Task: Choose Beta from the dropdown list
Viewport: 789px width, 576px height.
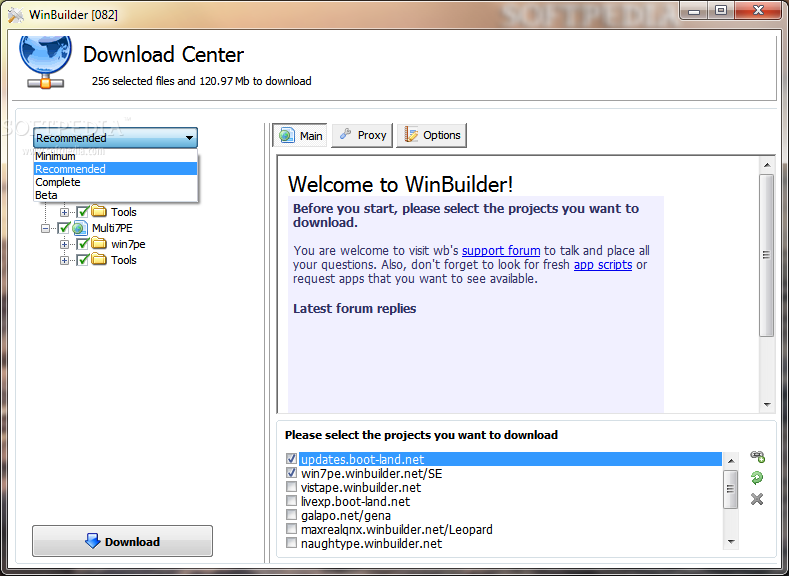Action: [x=116, y=195]
